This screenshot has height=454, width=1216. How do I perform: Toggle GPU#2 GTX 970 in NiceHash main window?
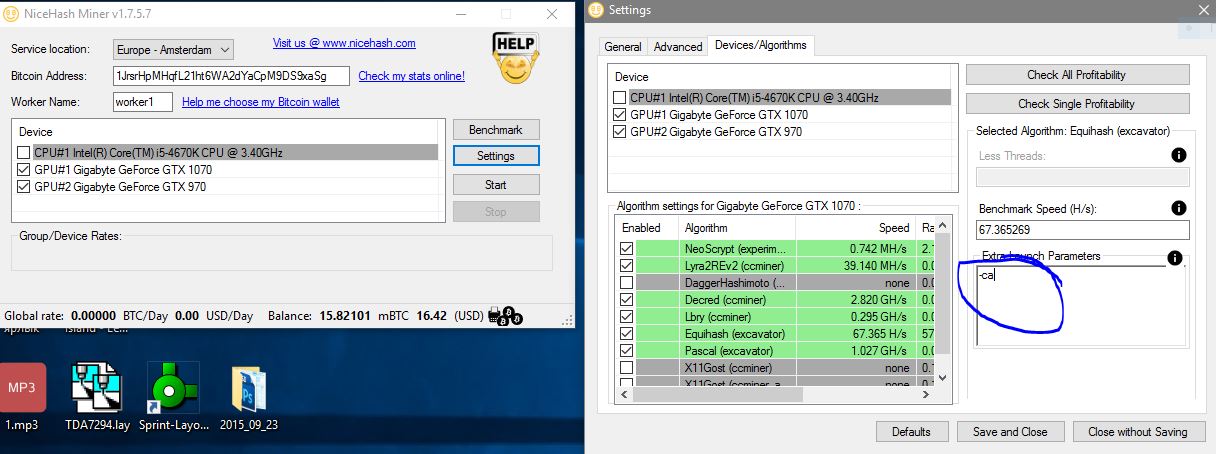[24, 186]
